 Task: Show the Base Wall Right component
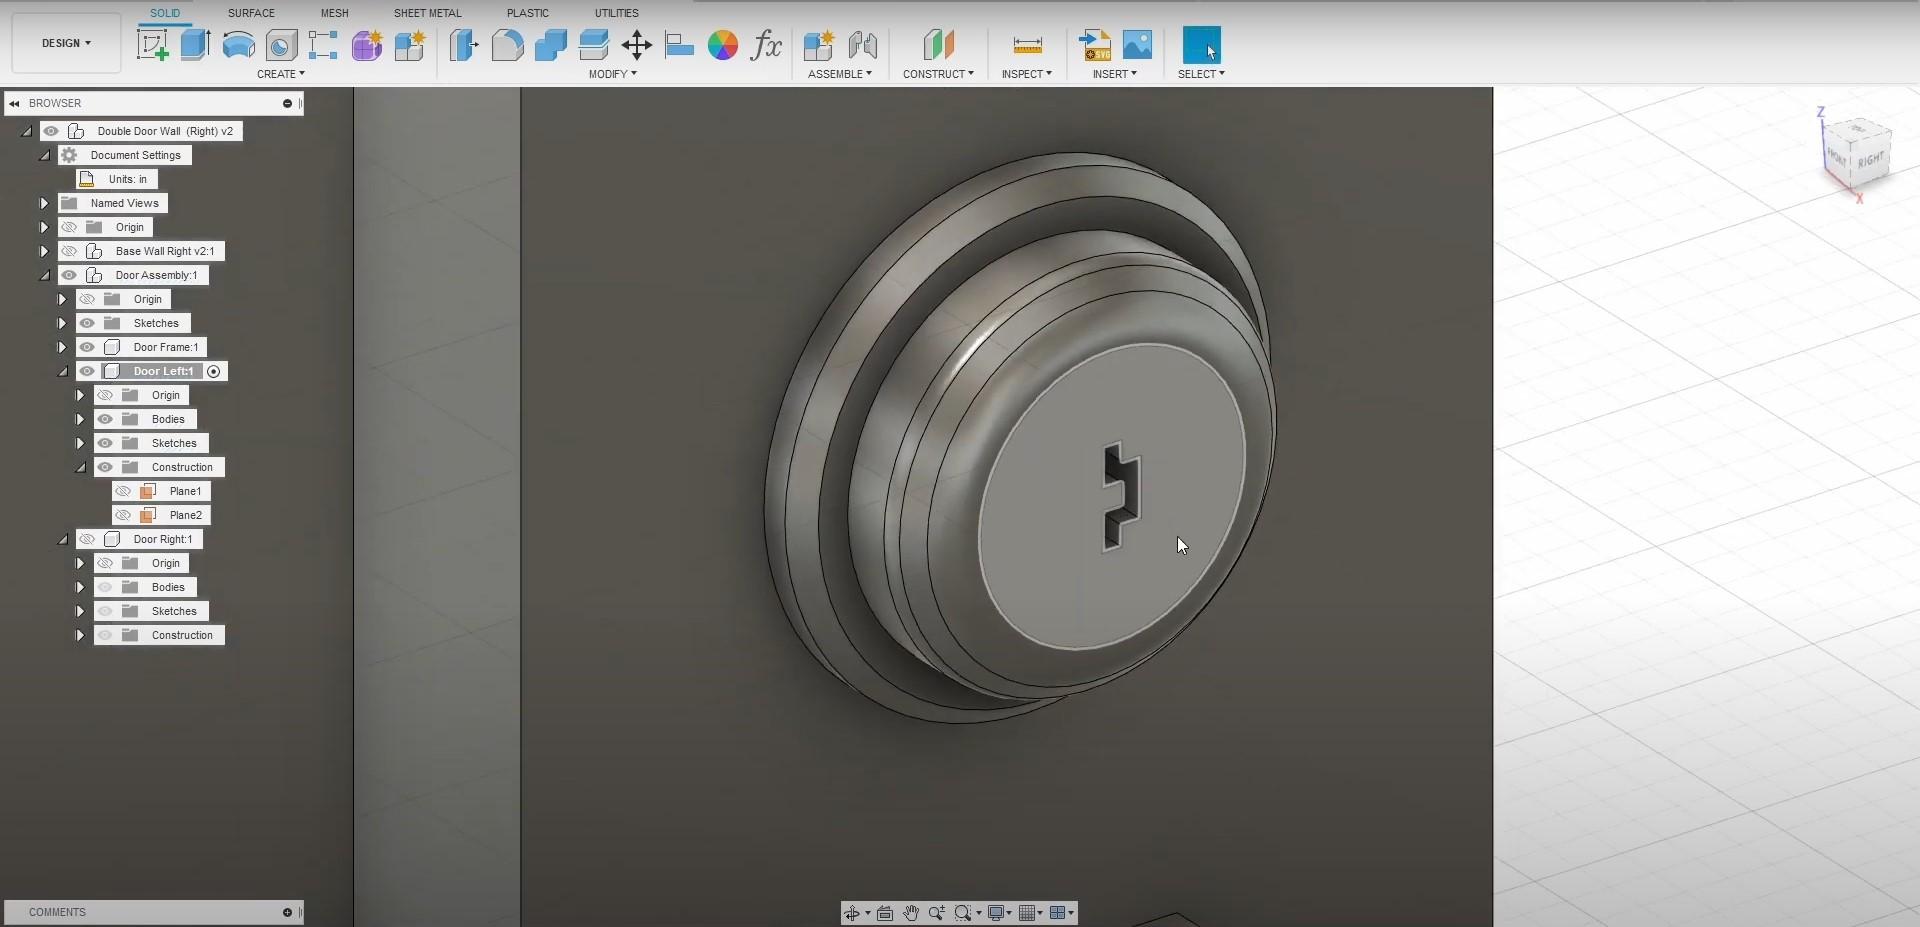69,251
